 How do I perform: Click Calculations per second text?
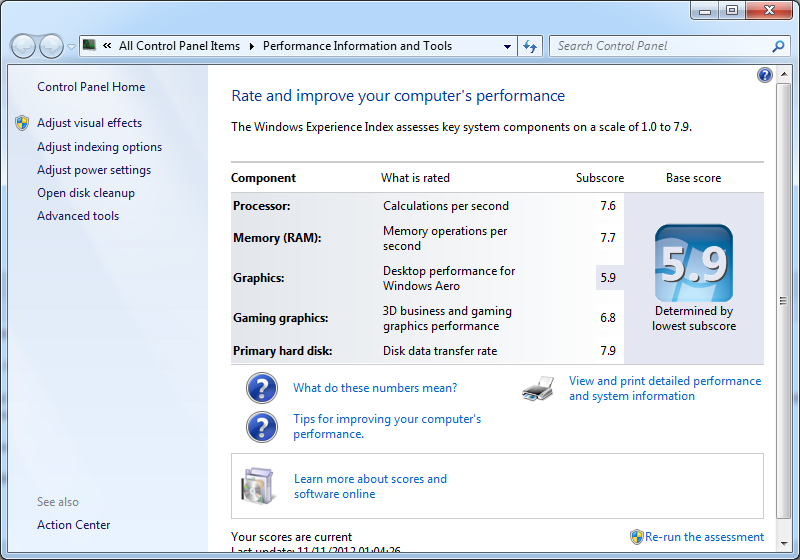[x=446, y=206]
